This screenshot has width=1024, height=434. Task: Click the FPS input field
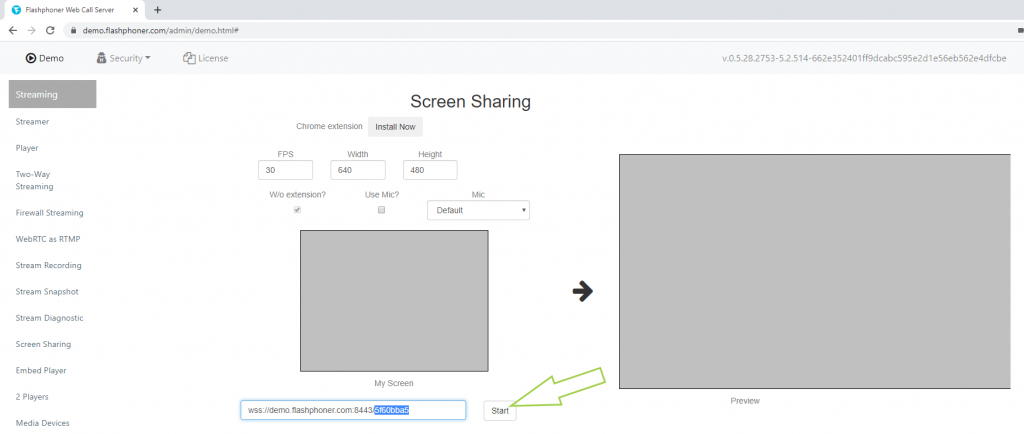[x=285, y=170]
